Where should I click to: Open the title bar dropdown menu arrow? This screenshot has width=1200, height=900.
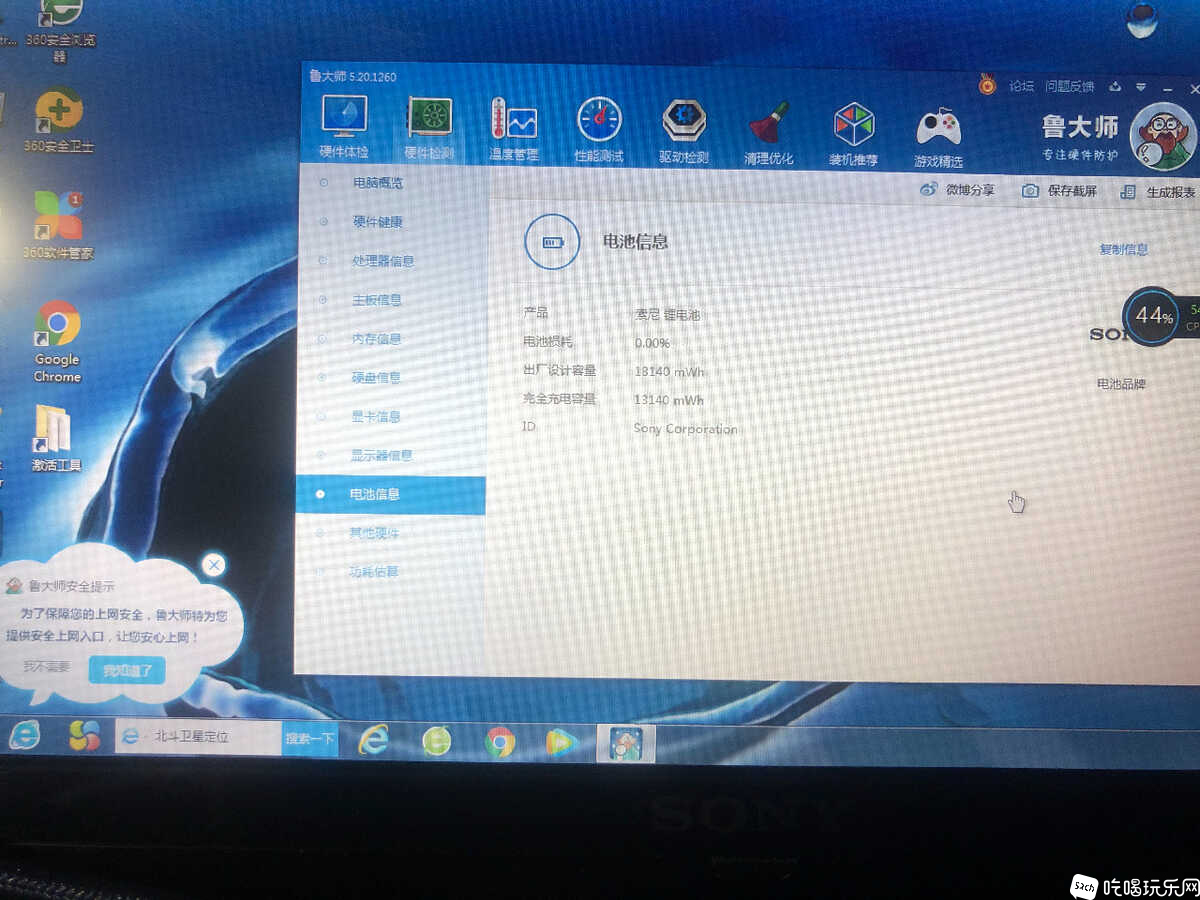coord(1141,88)
